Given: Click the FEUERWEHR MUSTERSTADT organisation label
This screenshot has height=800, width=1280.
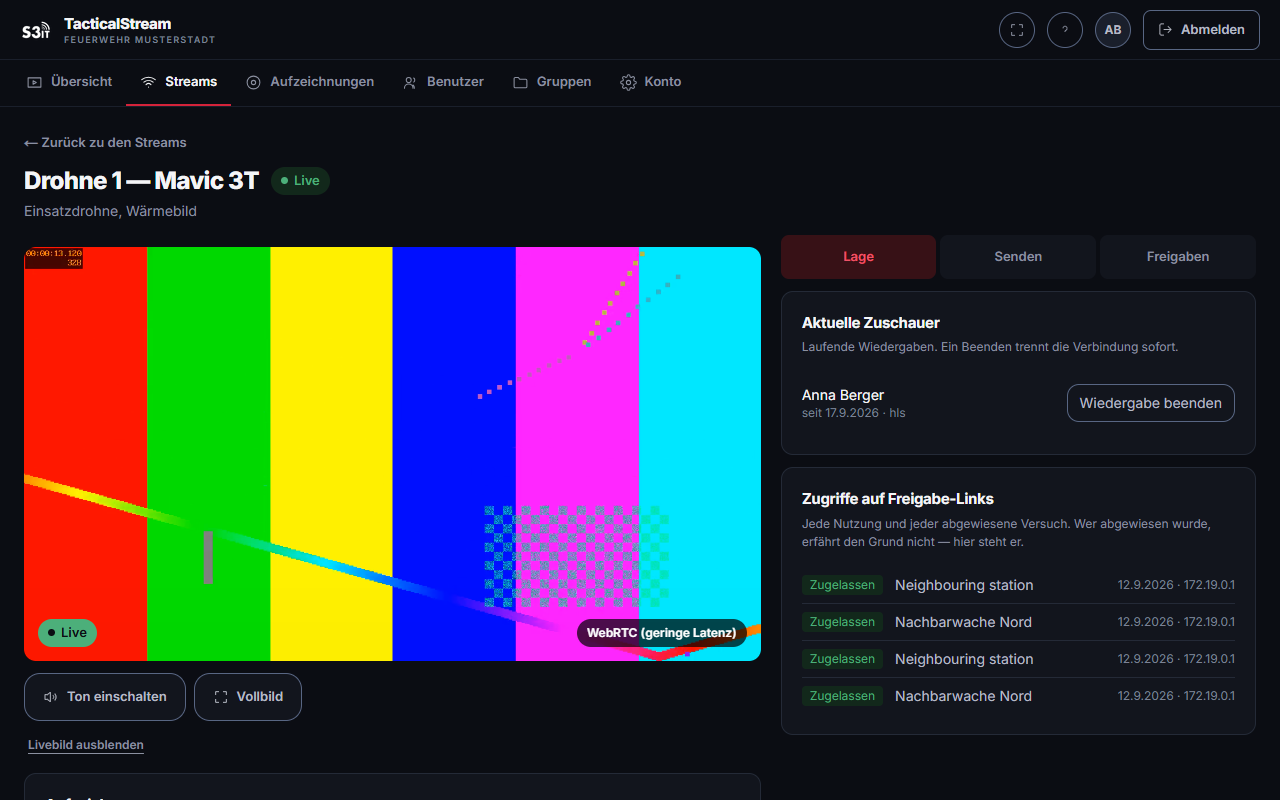Looking at the screenshot, I should pos(140,40).
